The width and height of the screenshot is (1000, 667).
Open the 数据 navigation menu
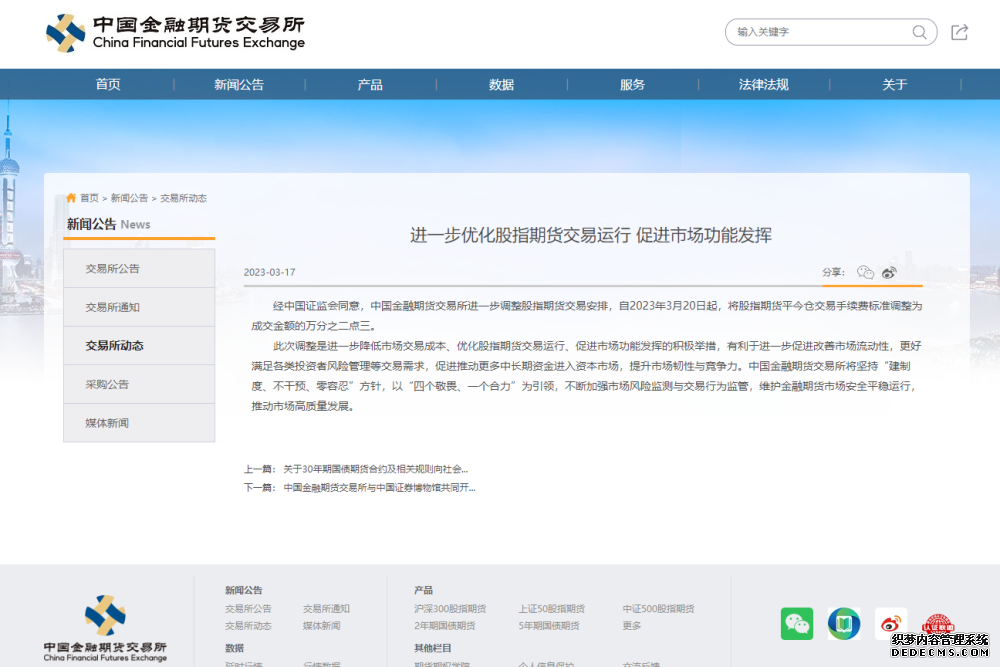[x=501, y=84]
